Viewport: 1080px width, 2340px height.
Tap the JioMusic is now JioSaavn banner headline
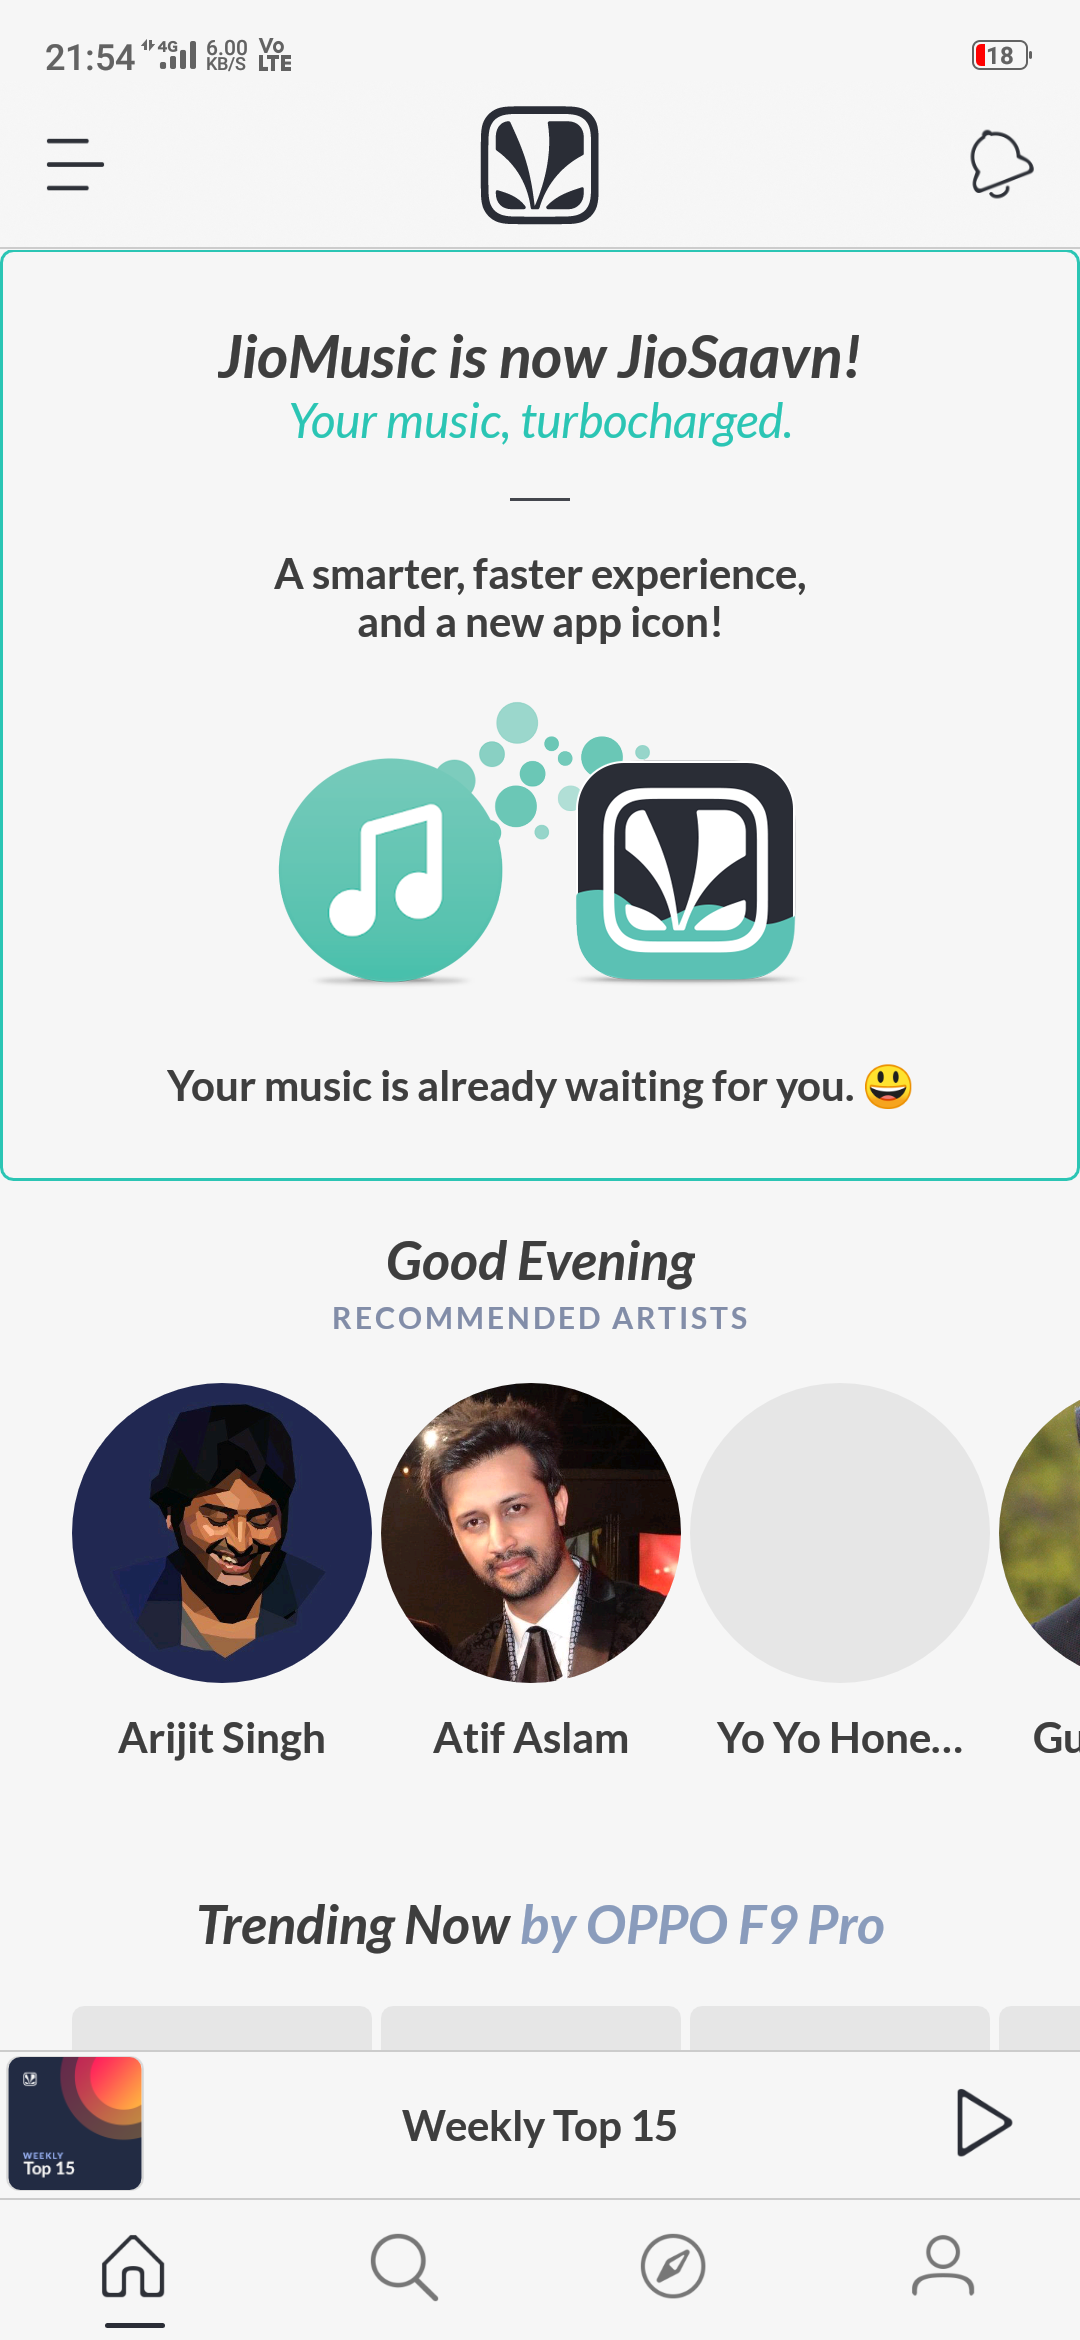tap(540, 357)
